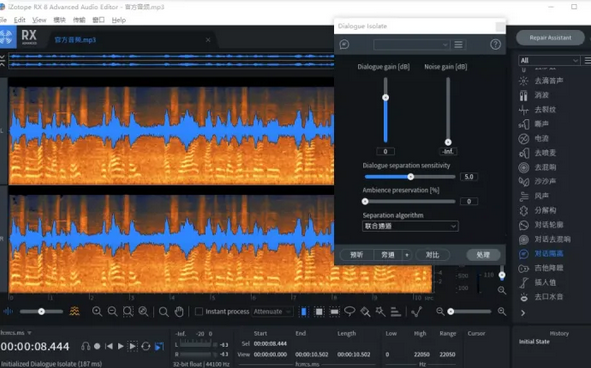Open the 去混响 de-reverb module
Viewport: 591px width, 368px height.
click(x=538, y=167)
